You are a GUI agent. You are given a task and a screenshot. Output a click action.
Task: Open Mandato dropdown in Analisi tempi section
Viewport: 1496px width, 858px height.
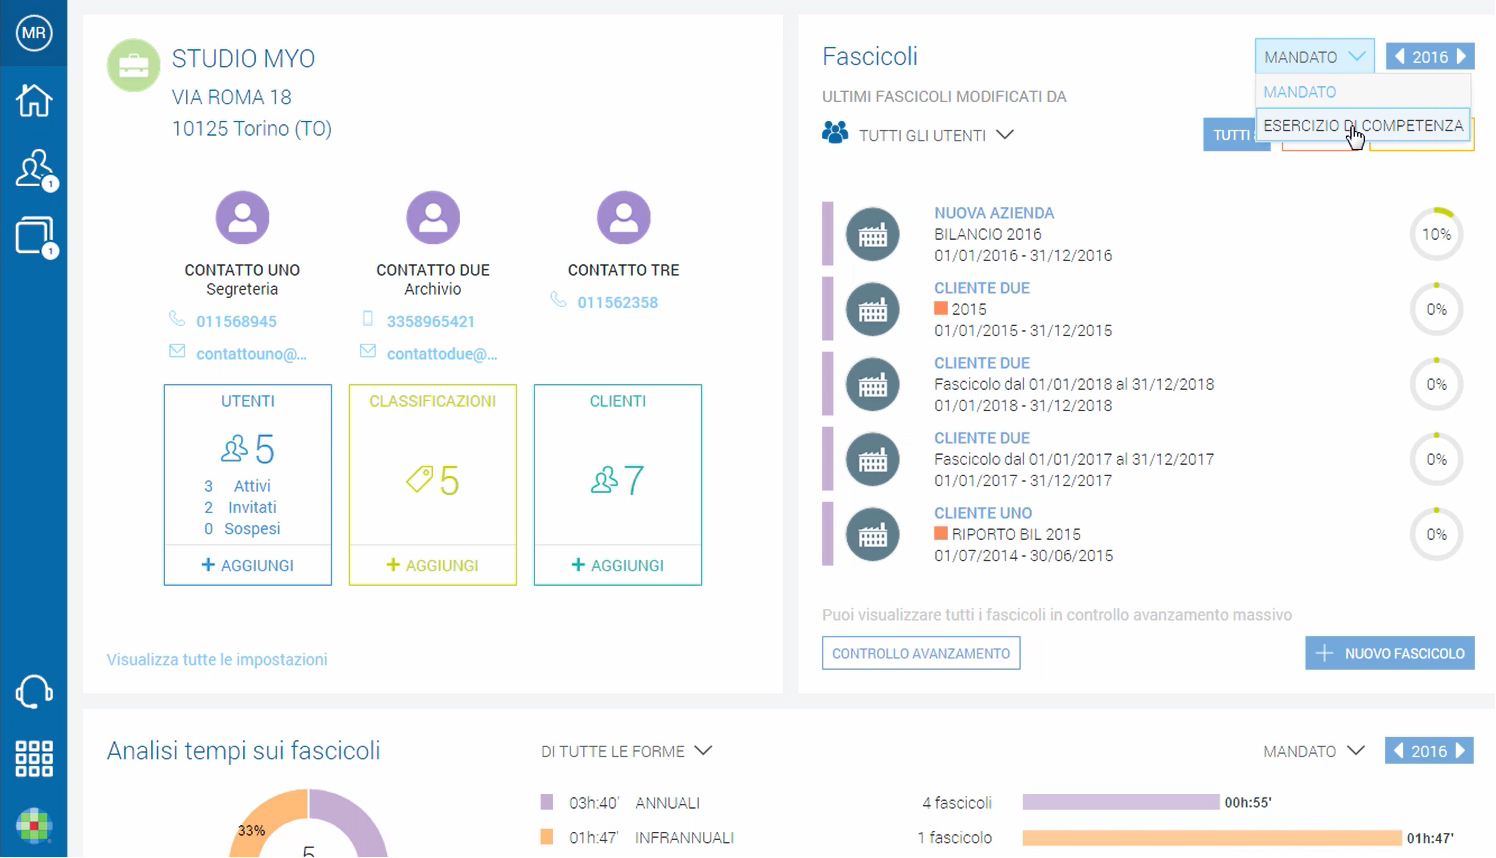pyautogui.click(x=1313, y=751)
